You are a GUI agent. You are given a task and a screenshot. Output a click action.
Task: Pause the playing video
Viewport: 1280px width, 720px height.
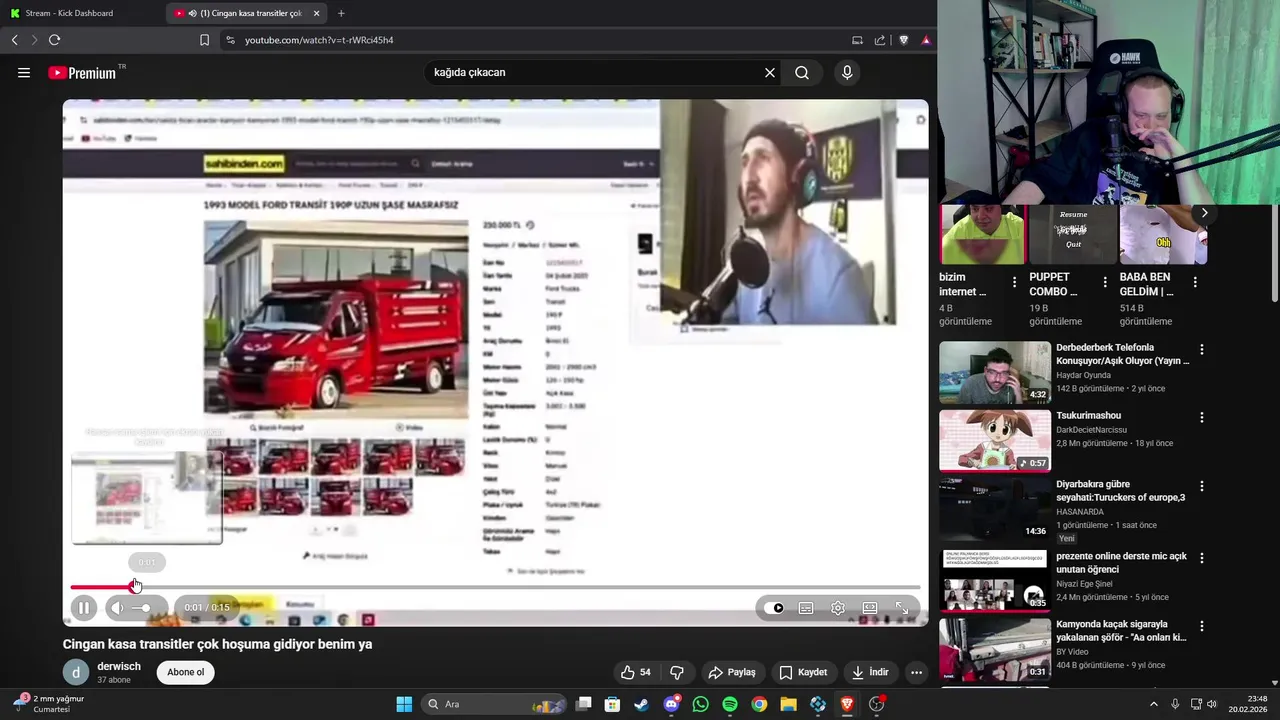84,608
